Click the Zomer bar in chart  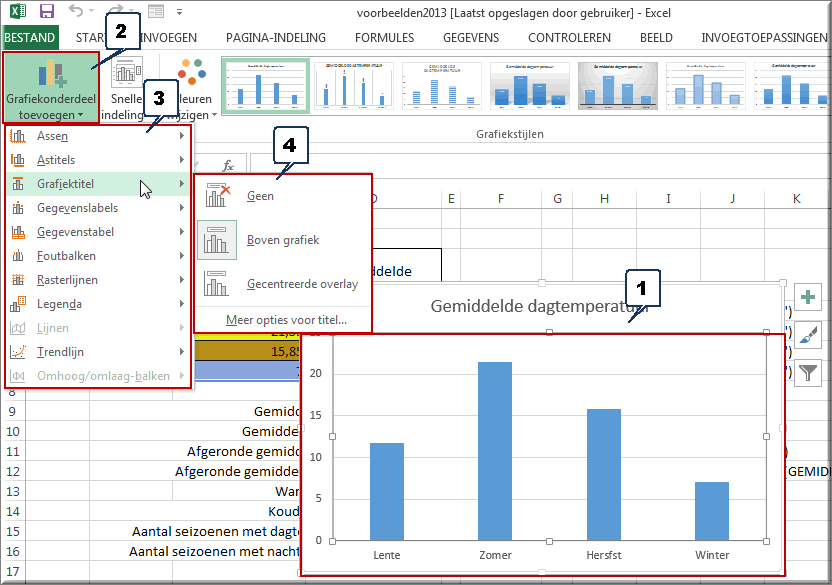495,450
